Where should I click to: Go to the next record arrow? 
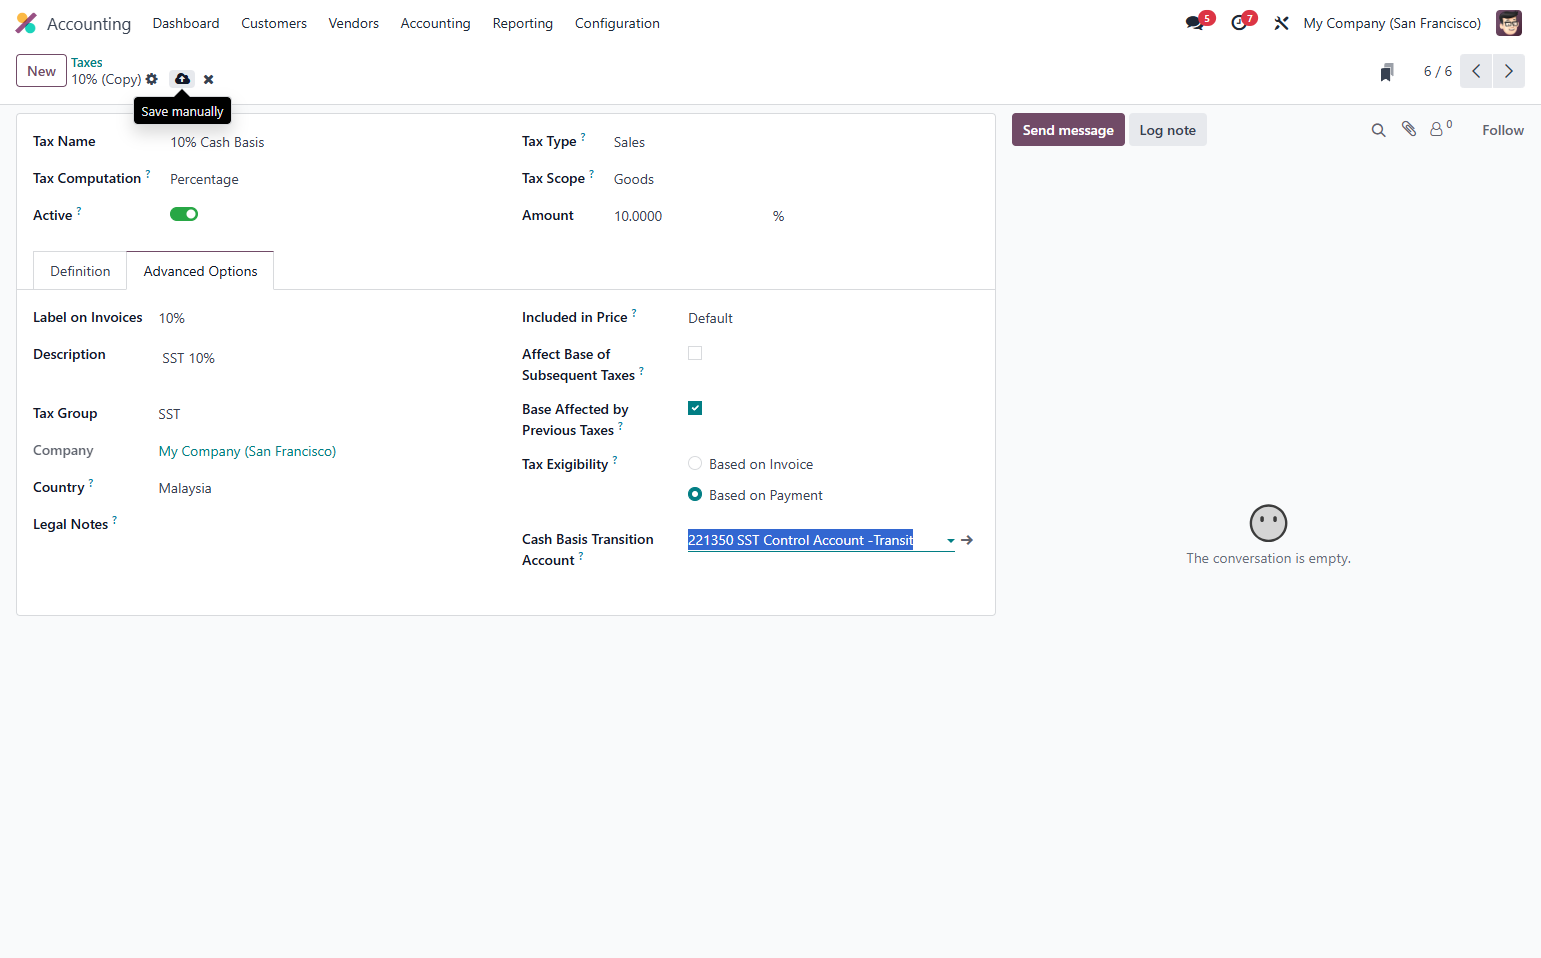(1509, 71)
